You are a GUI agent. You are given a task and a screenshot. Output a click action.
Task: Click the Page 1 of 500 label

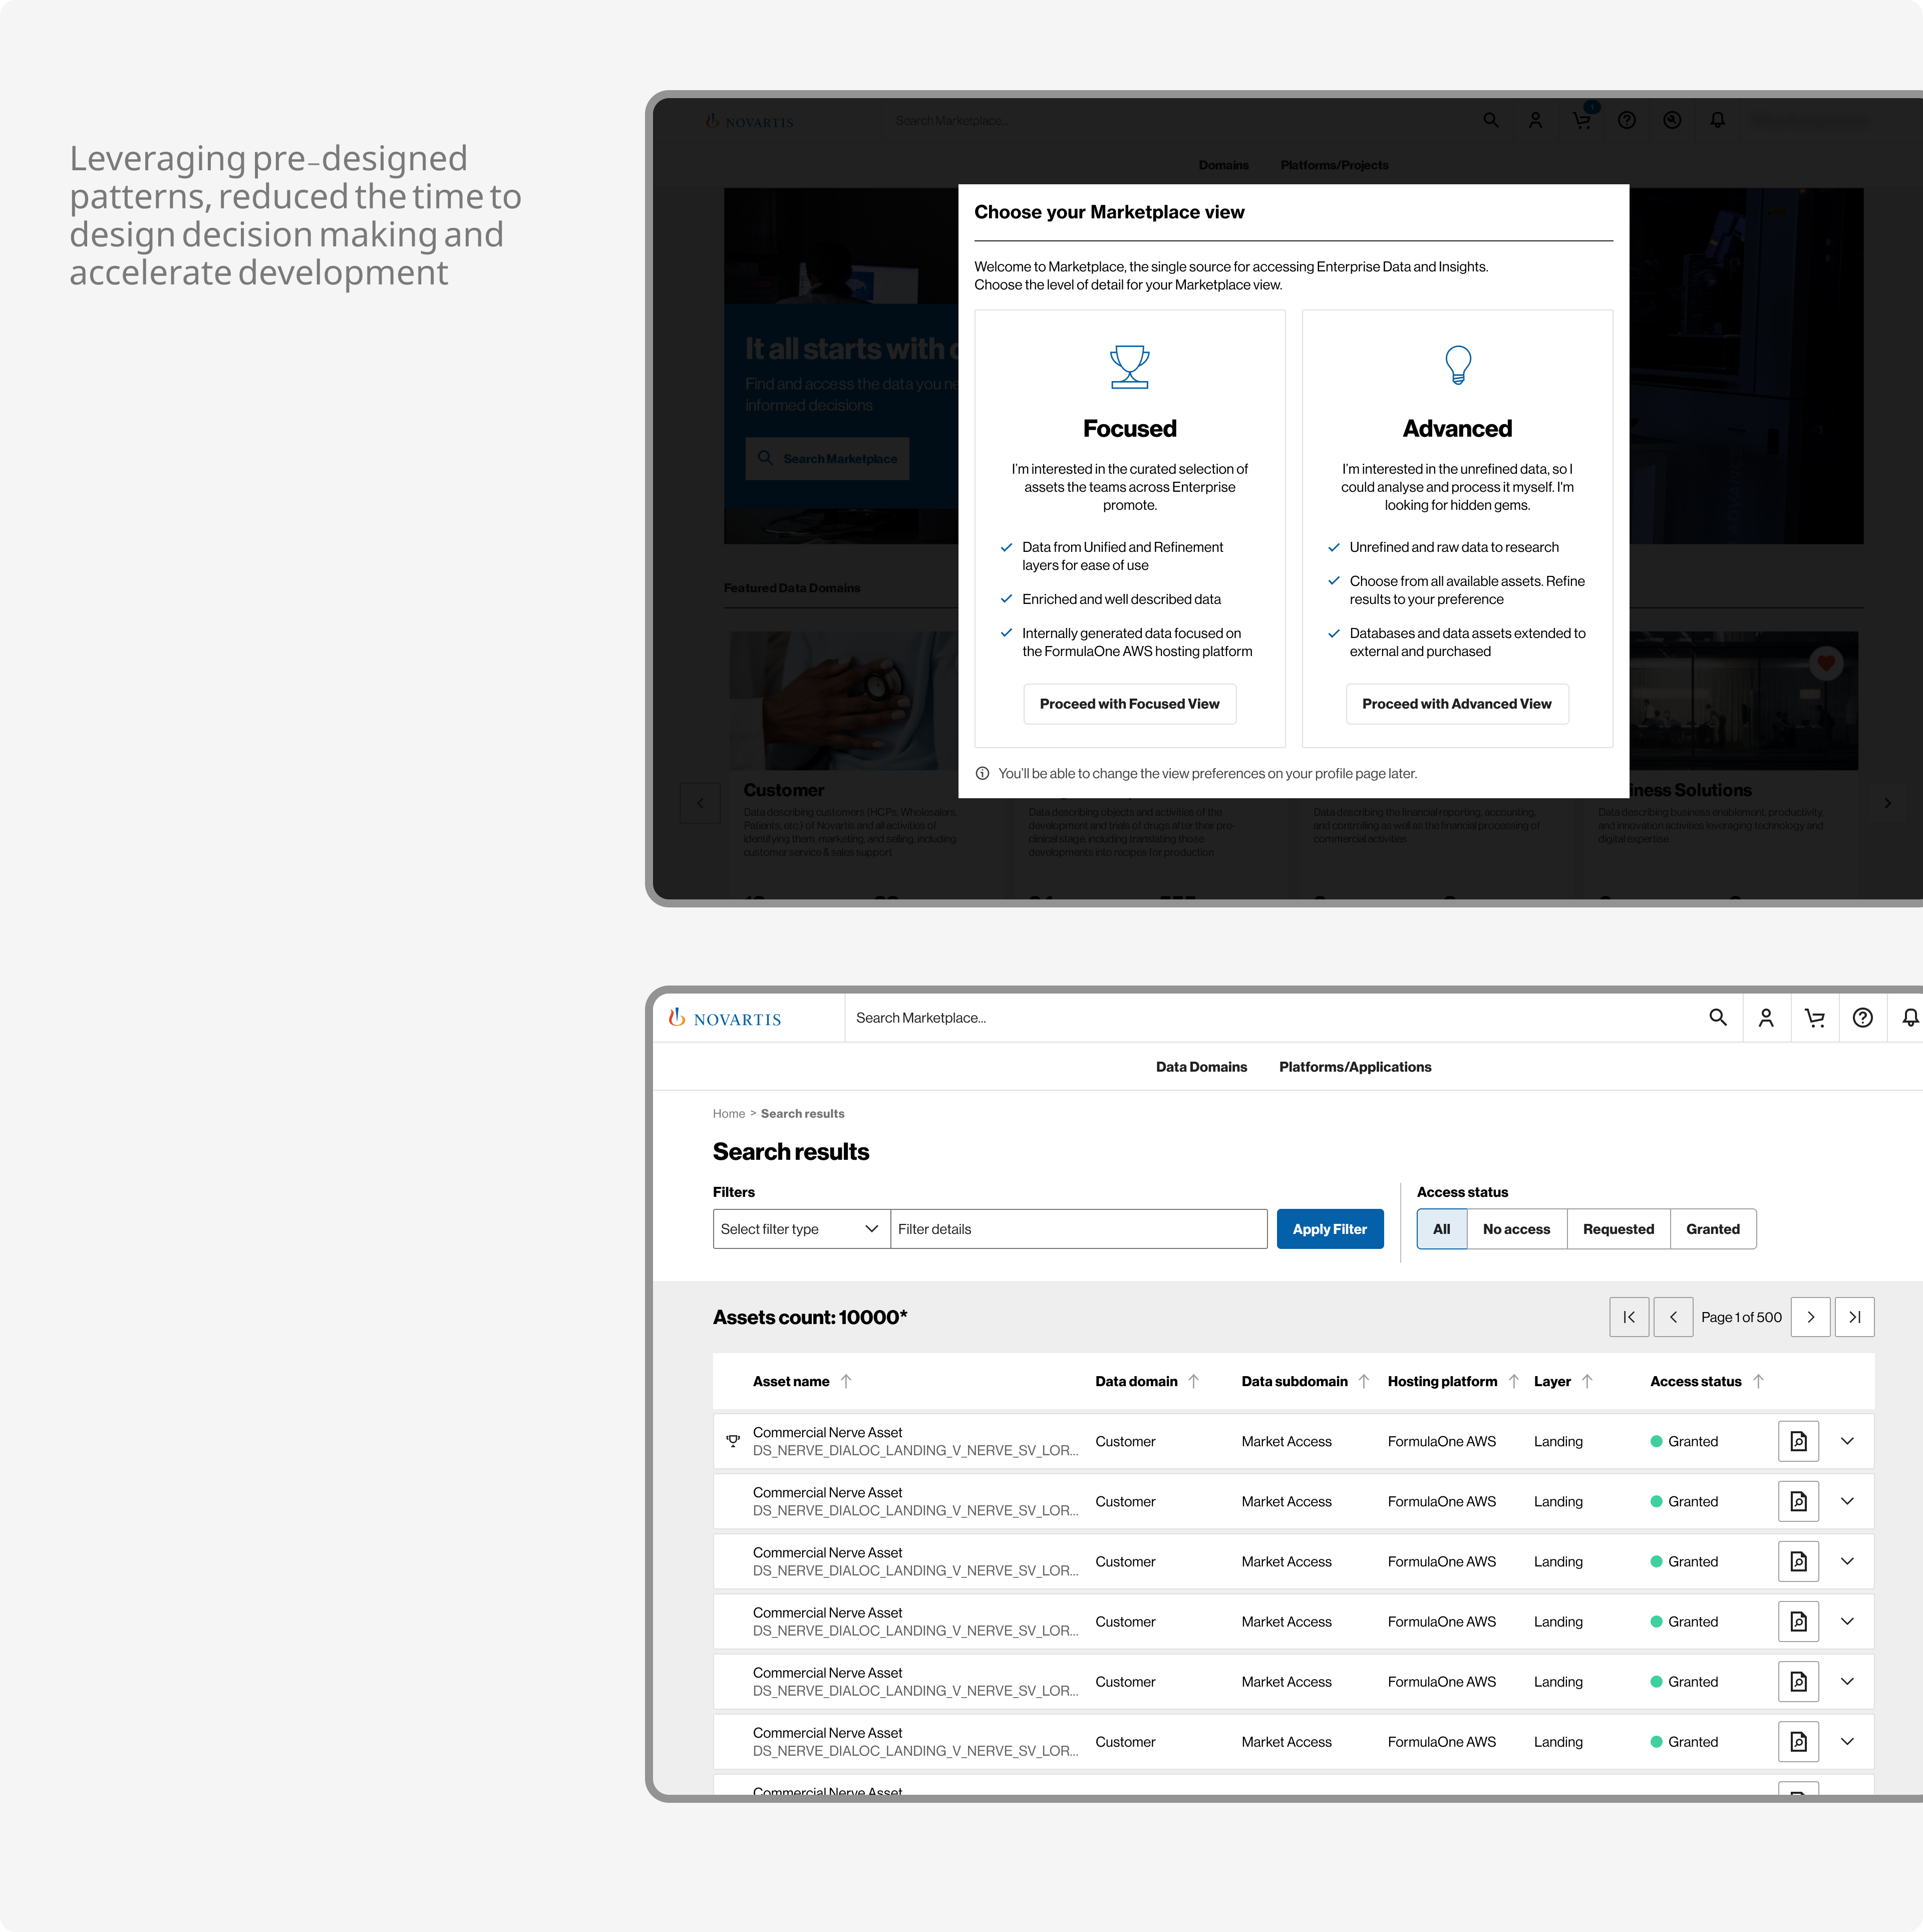pos(1741,1317)
